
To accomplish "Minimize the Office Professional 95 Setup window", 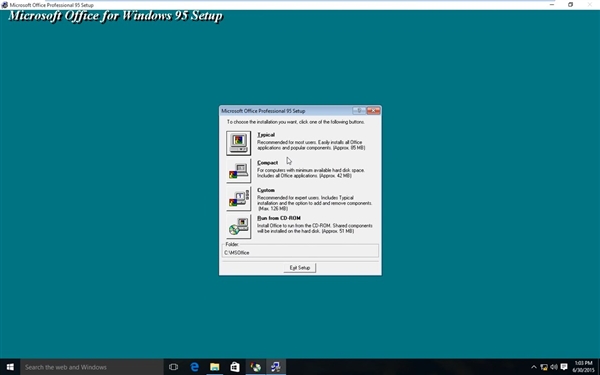I will [x=552, y=5].
